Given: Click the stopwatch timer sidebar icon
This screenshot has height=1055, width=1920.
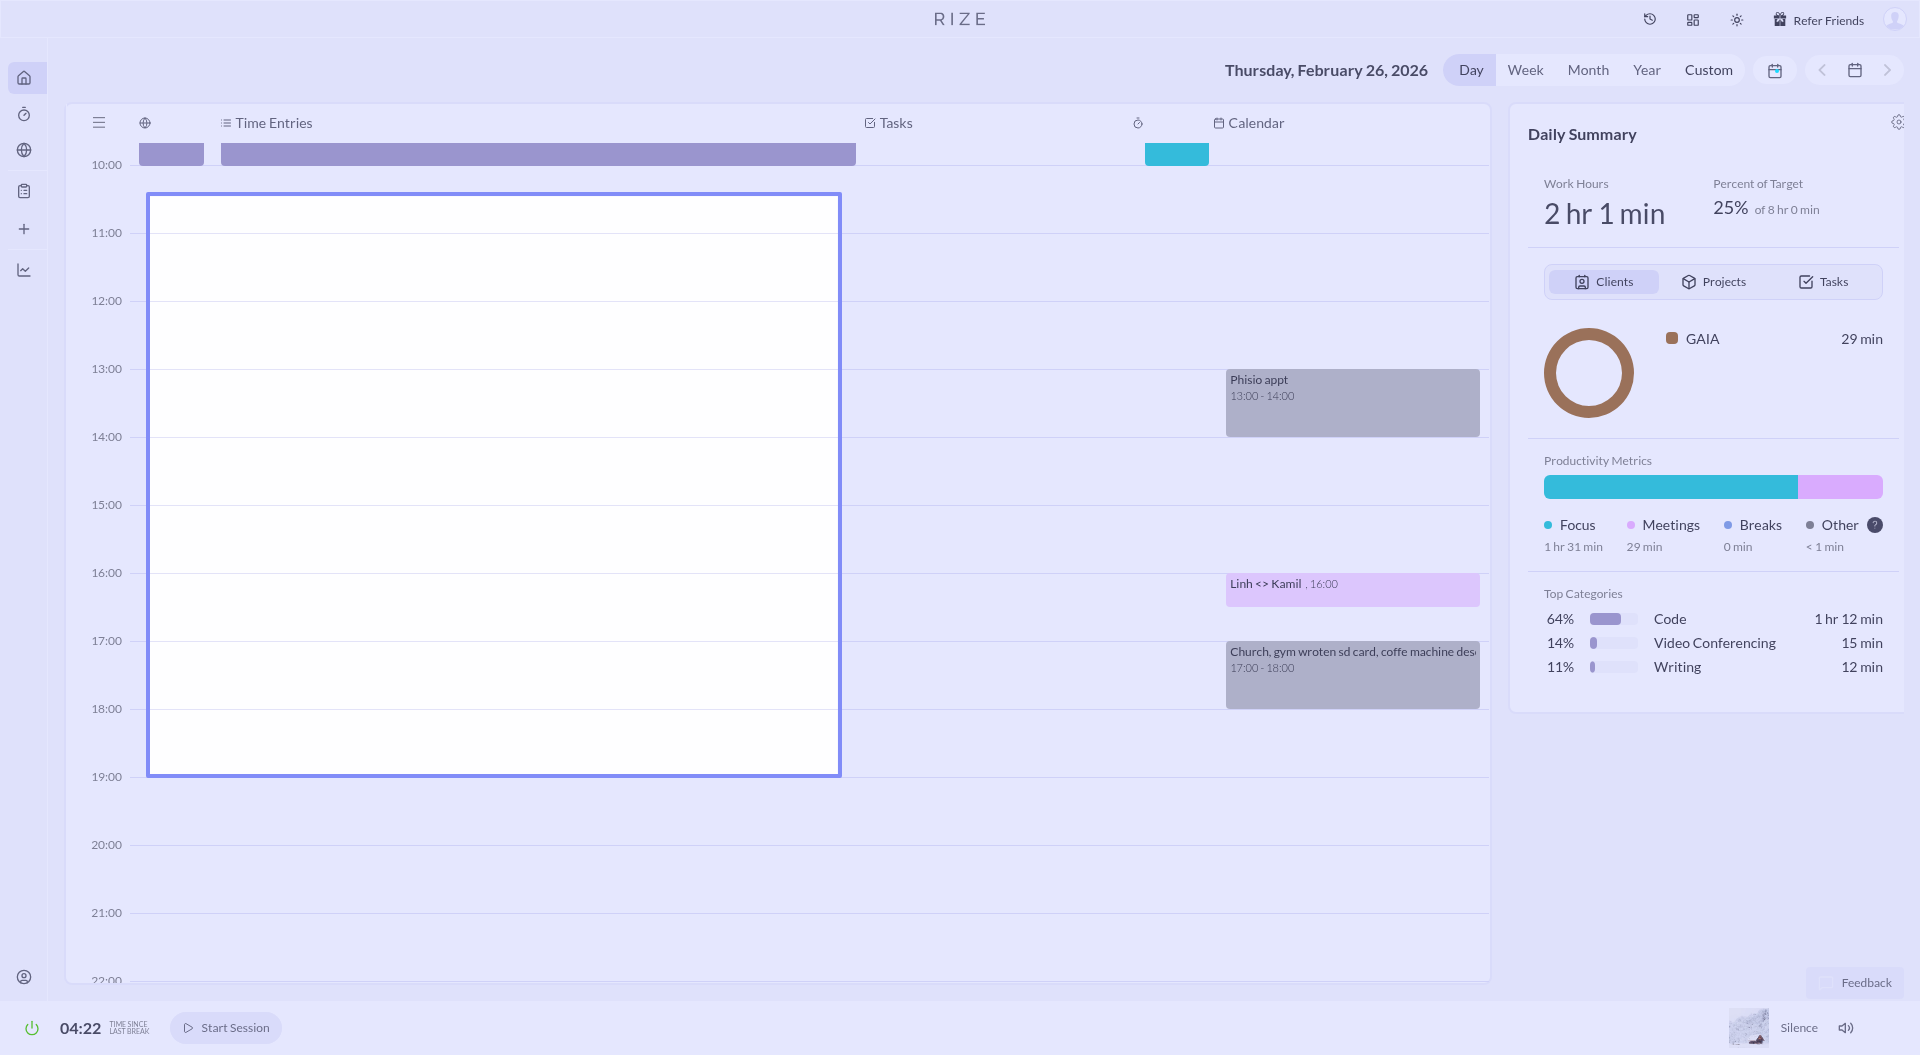Looking at the screenshot, I should point(24,115).
